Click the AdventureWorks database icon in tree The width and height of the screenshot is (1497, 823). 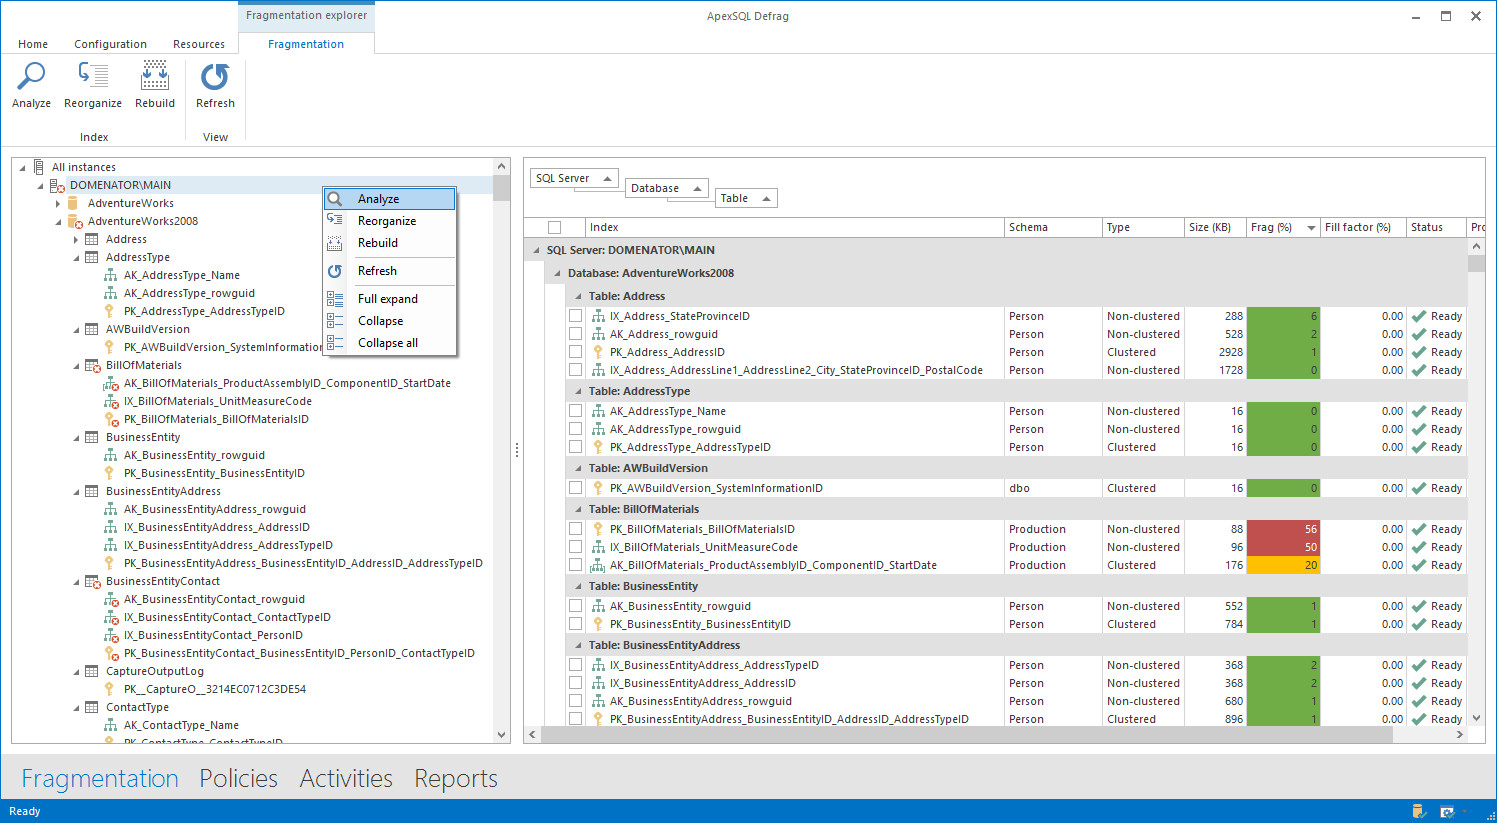(x=73, y=203)
